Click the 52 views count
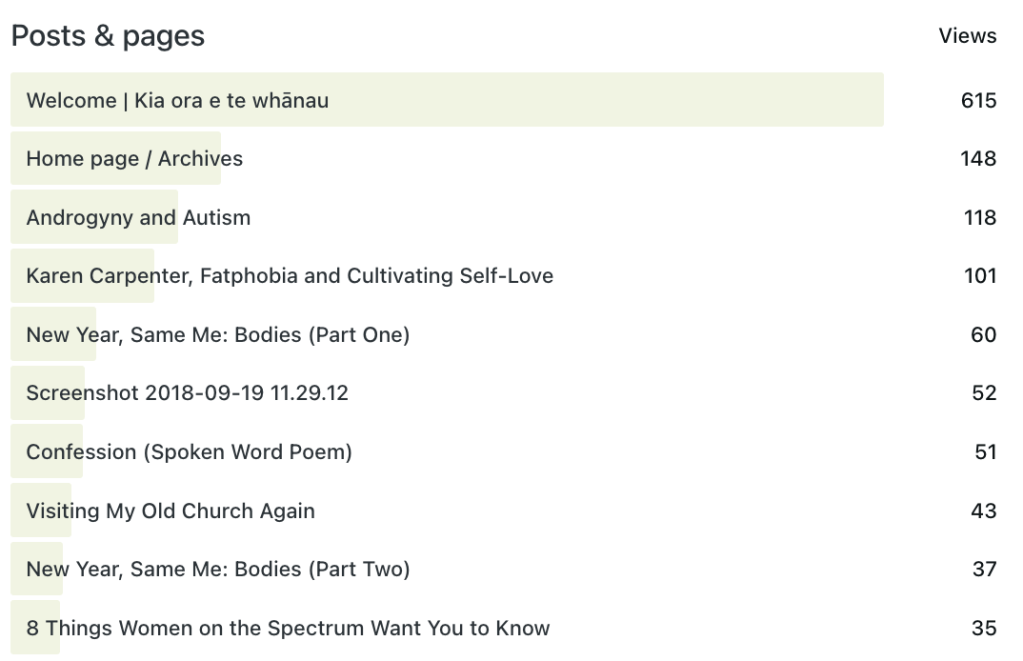 tap(983, 393)
